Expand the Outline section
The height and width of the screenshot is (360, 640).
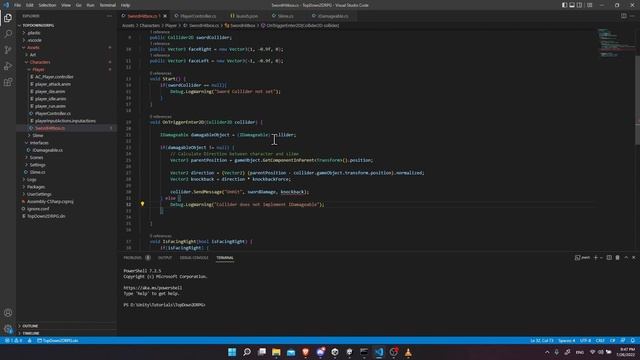tap(67, 326)
